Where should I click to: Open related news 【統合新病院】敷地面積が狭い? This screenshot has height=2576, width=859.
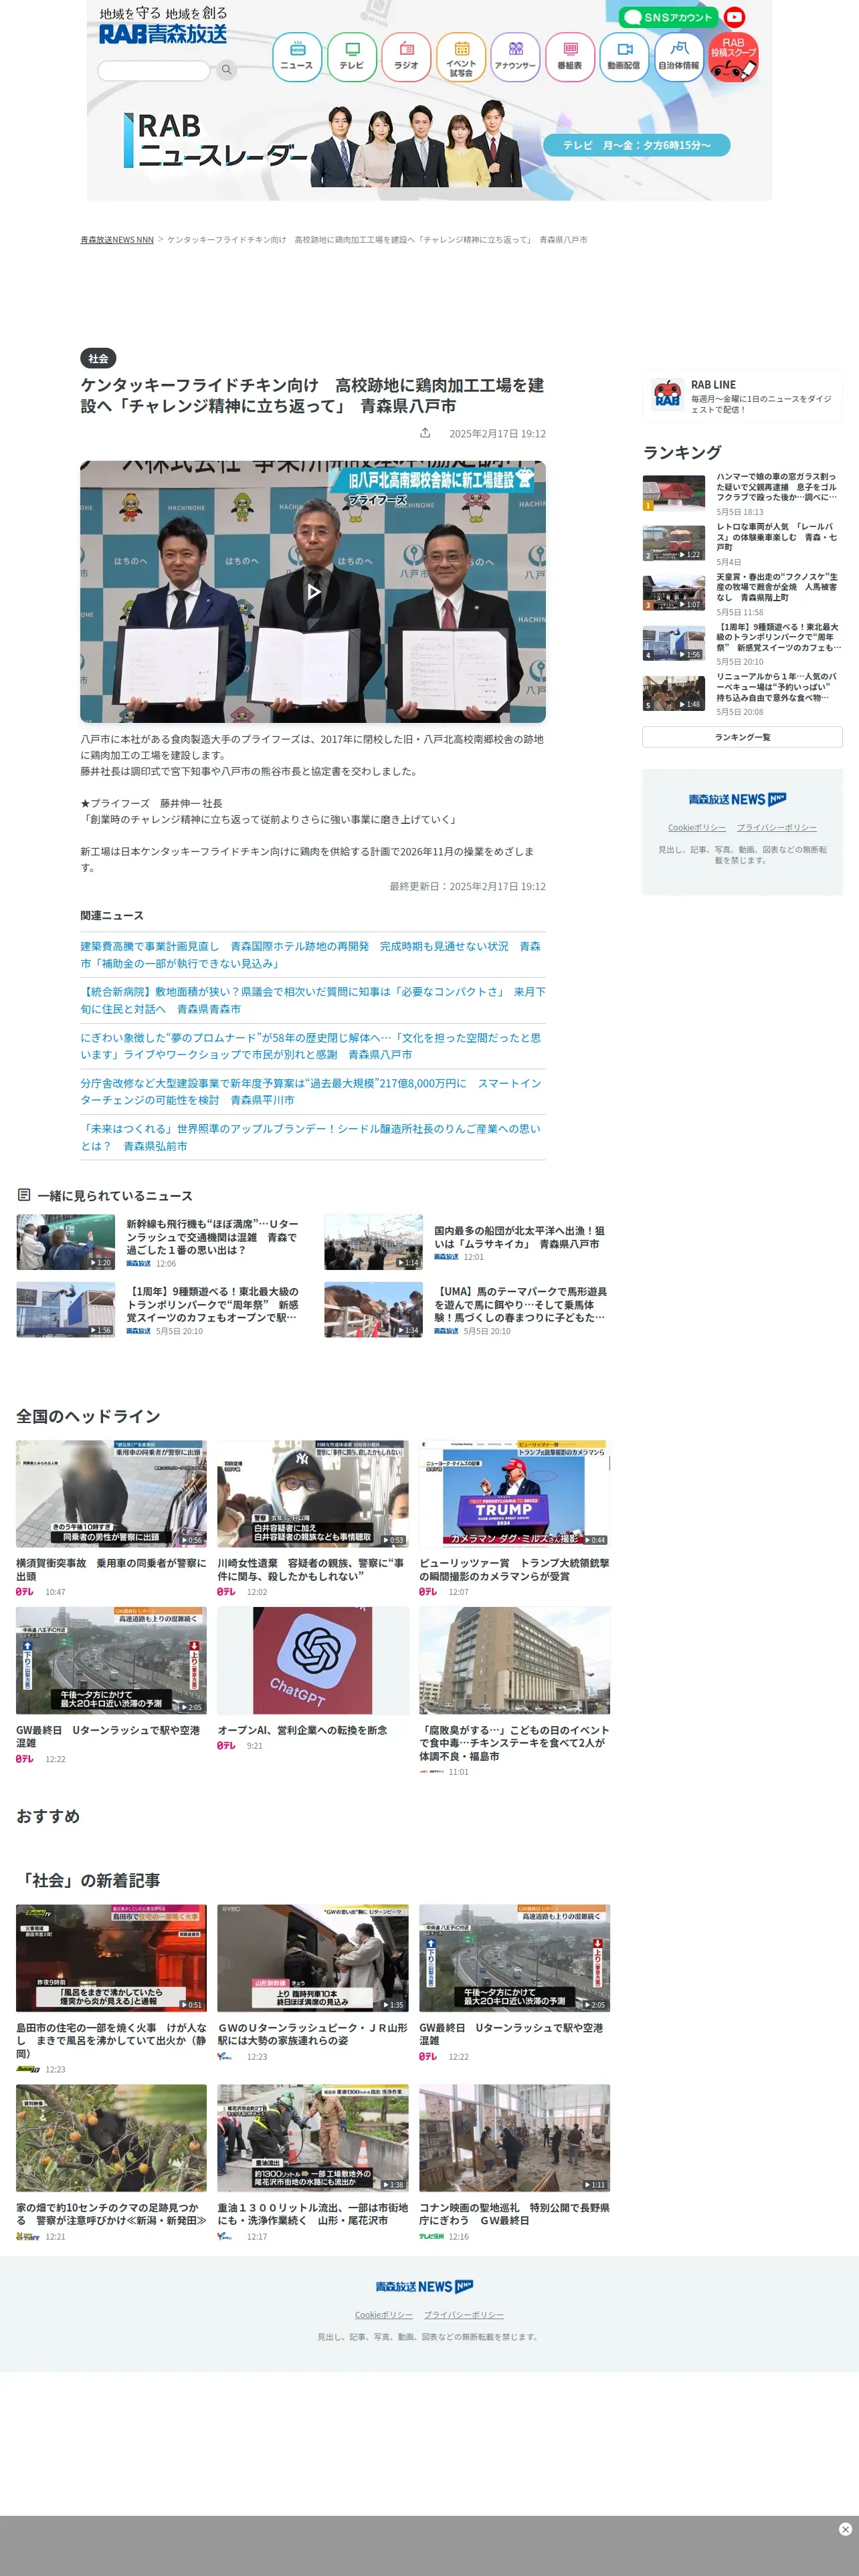313,1000
